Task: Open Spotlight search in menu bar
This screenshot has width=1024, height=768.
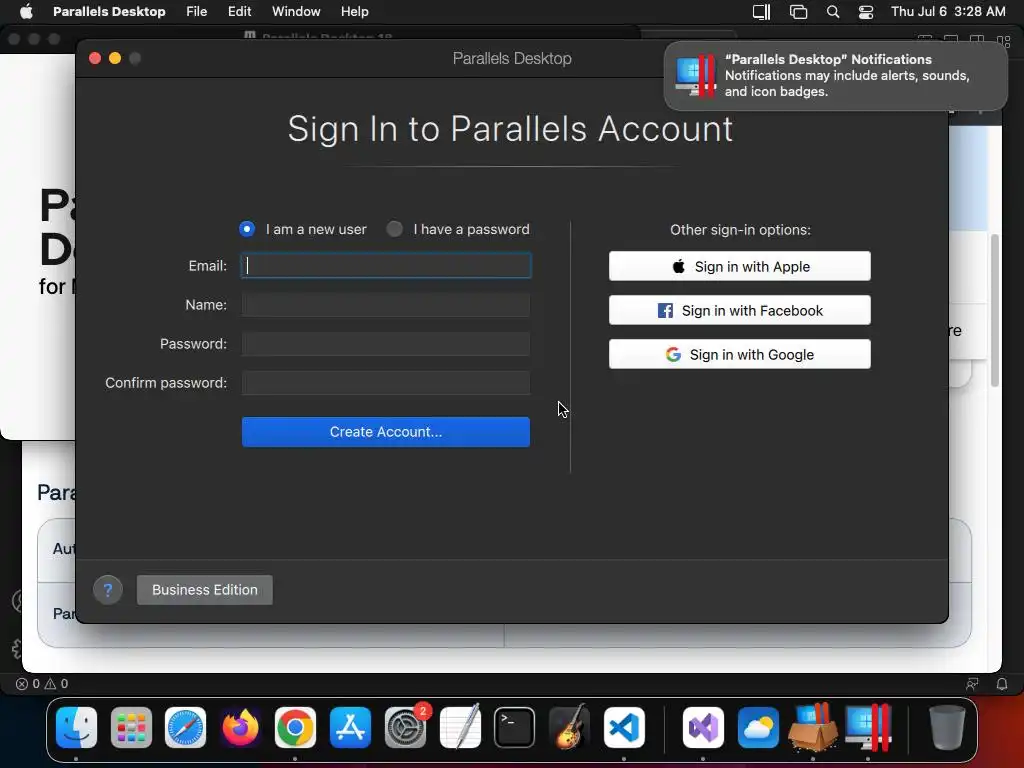Action: (x=833, y=12)
